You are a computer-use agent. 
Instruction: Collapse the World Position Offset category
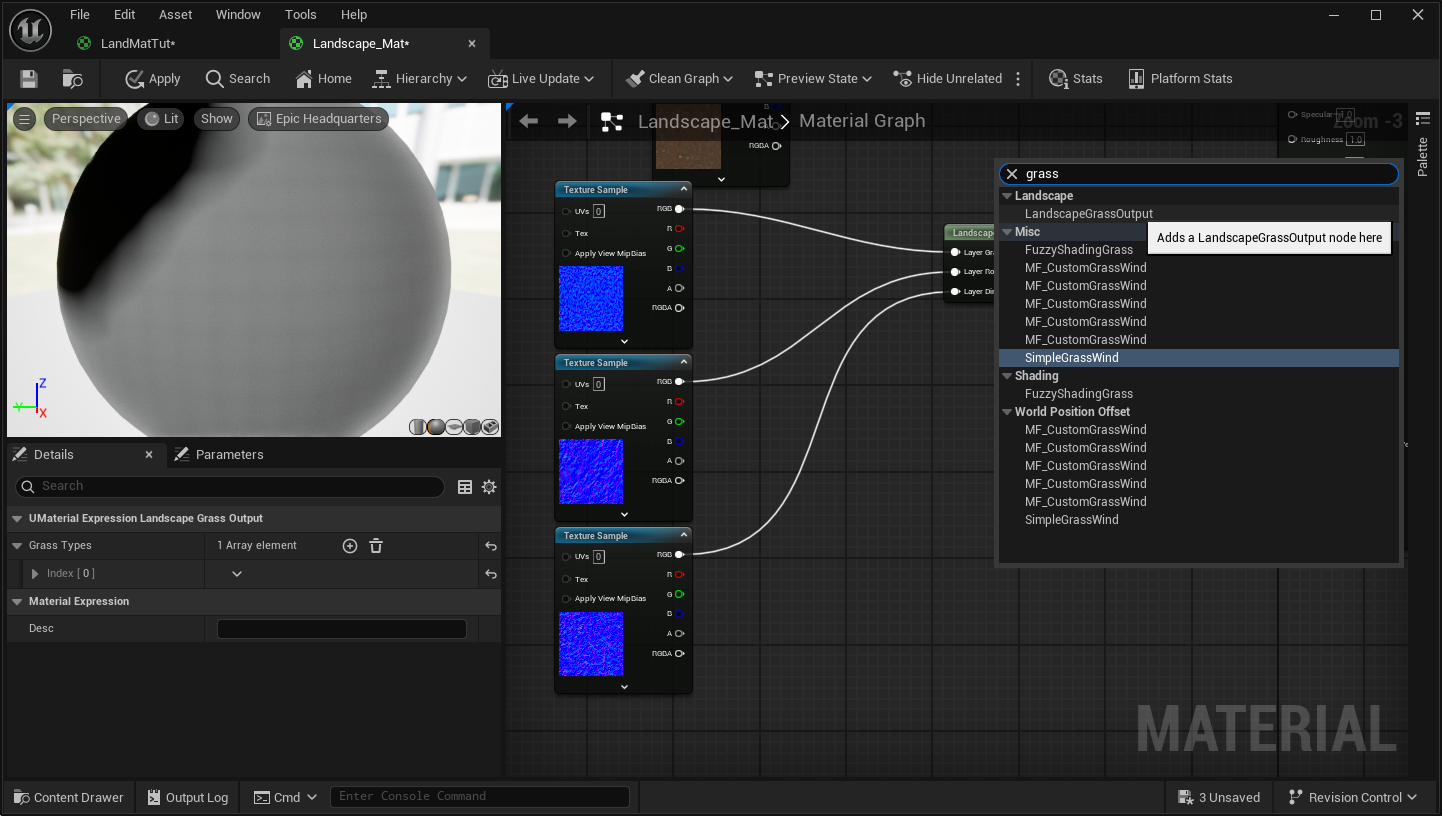pos(1008,412)
